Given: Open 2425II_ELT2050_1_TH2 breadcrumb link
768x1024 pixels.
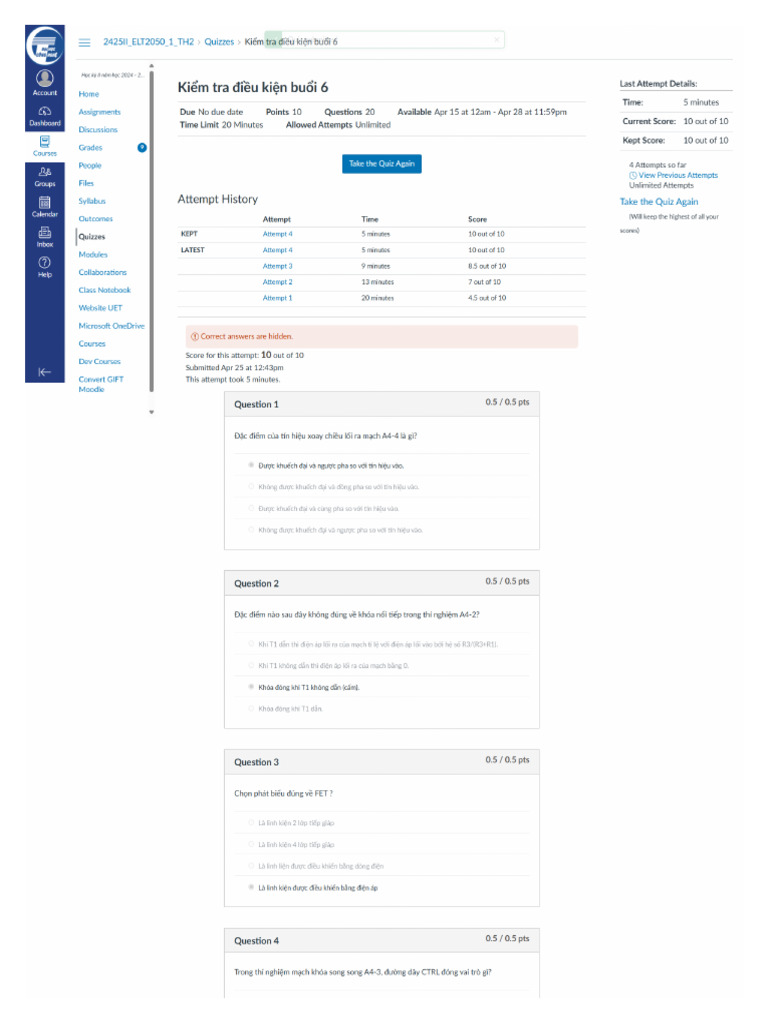Looking at the screenshot, I should click(148, 42).
